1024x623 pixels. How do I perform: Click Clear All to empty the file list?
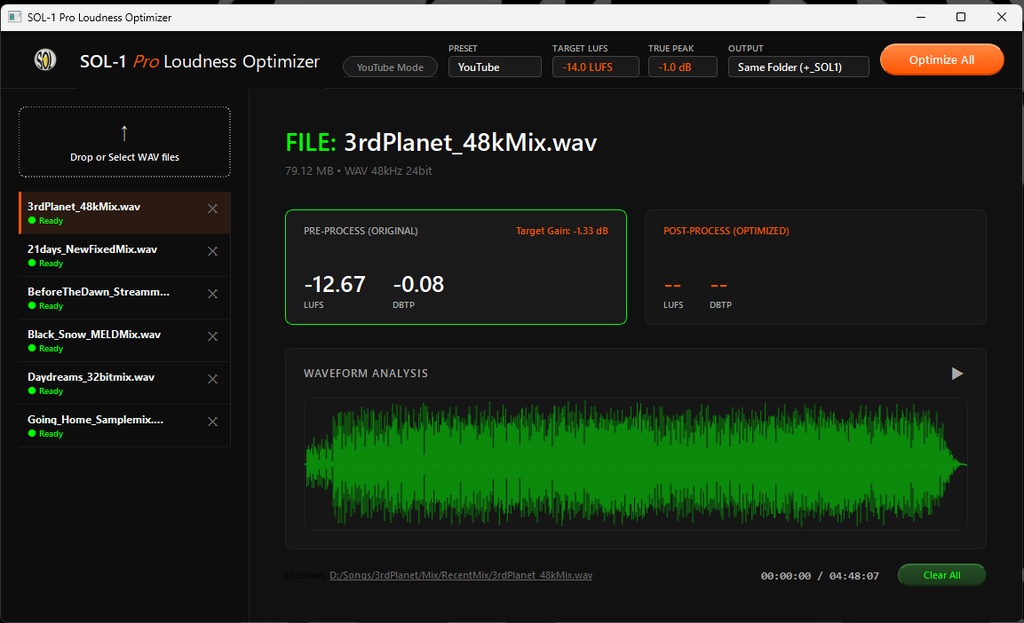pyautogui.click(x=941, y=575)
